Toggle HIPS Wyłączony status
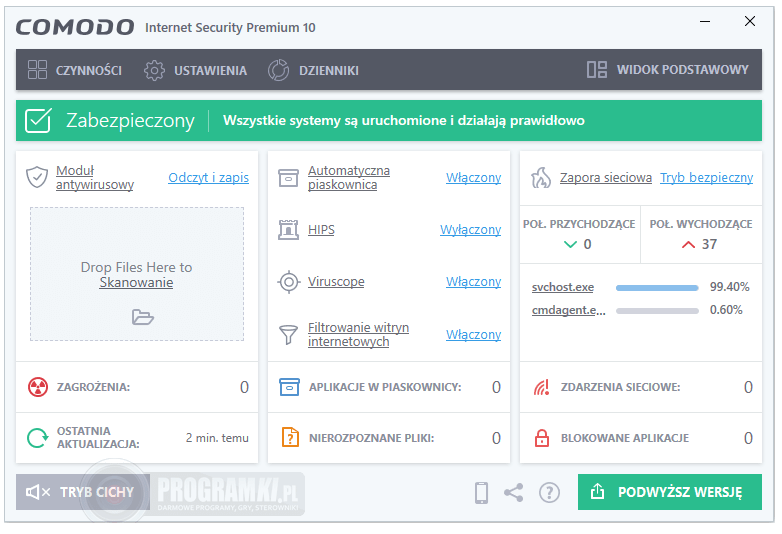This screenshot has height=534, width=782. click(470, 230)
